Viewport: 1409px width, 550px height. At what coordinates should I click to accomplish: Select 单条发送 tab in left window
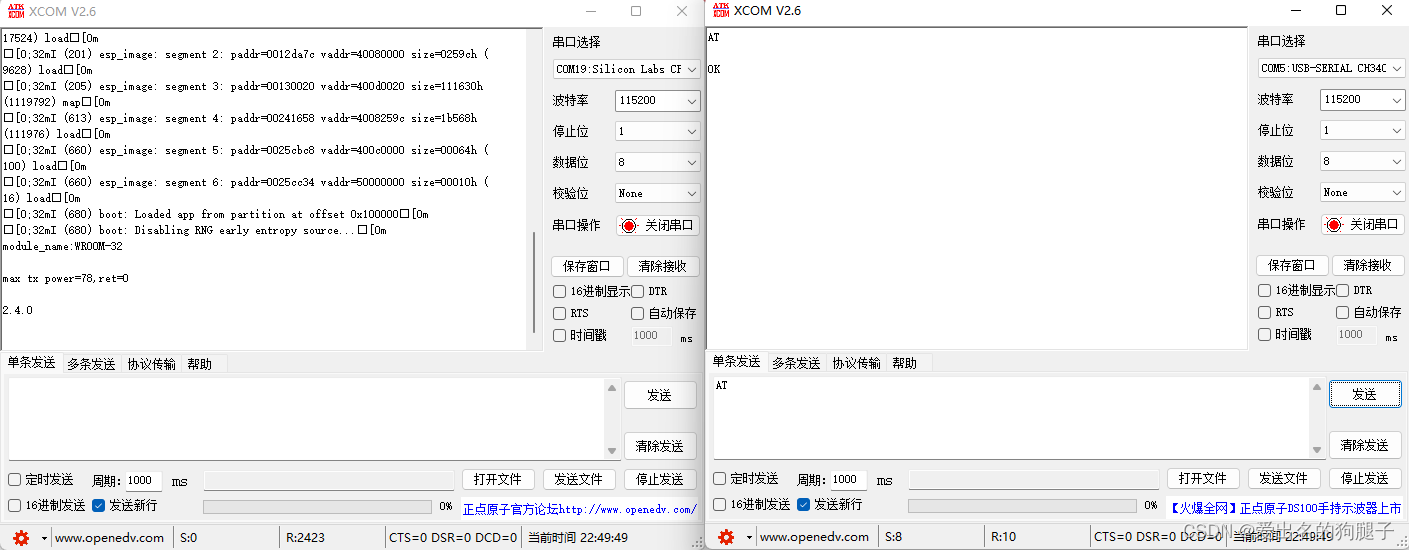click(31, 363)
